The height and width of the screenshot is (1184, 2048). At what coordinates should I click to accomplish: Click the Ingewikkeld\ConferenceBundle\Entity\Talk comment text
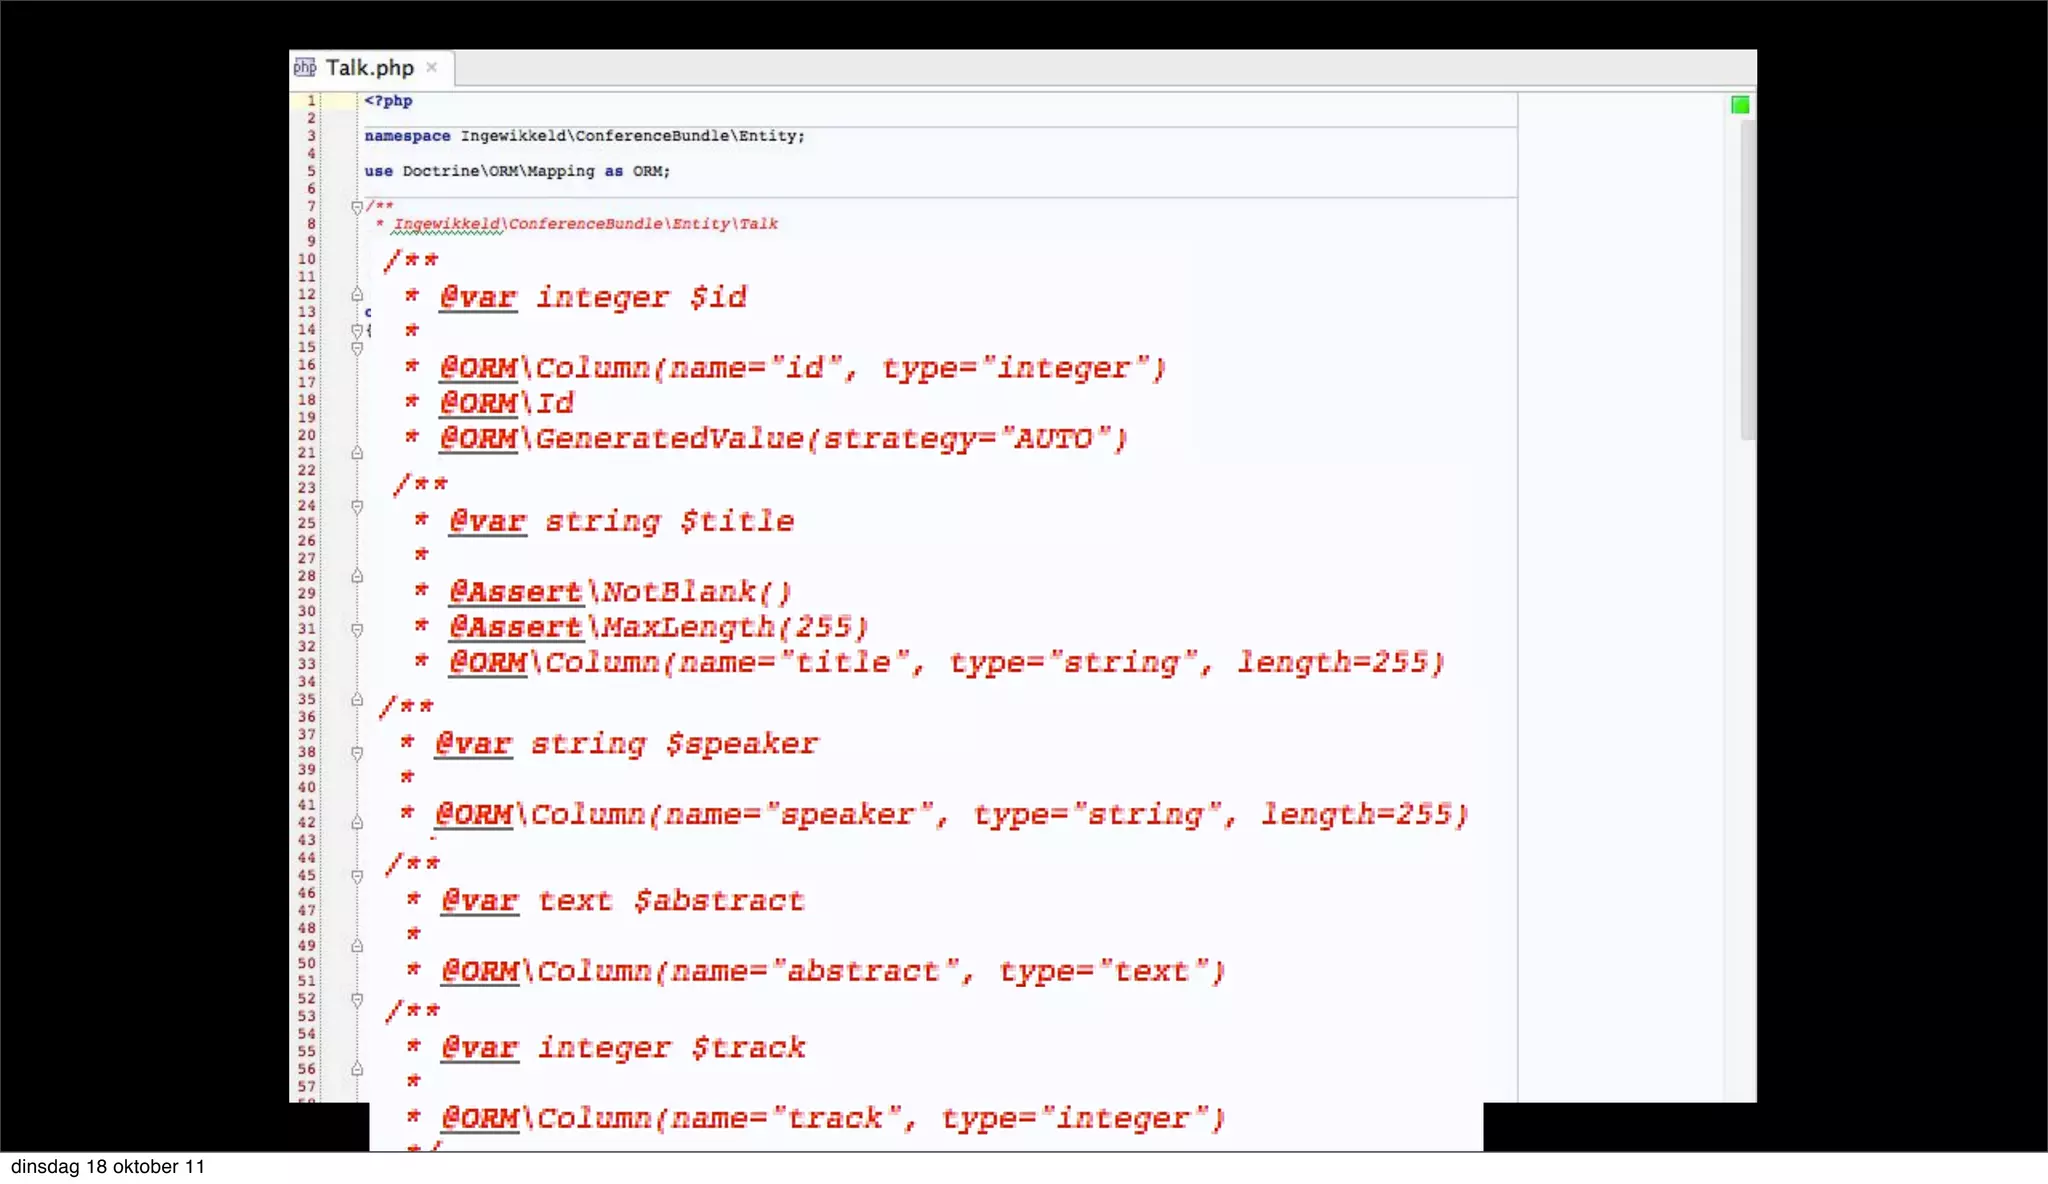(x=585, y=224)
